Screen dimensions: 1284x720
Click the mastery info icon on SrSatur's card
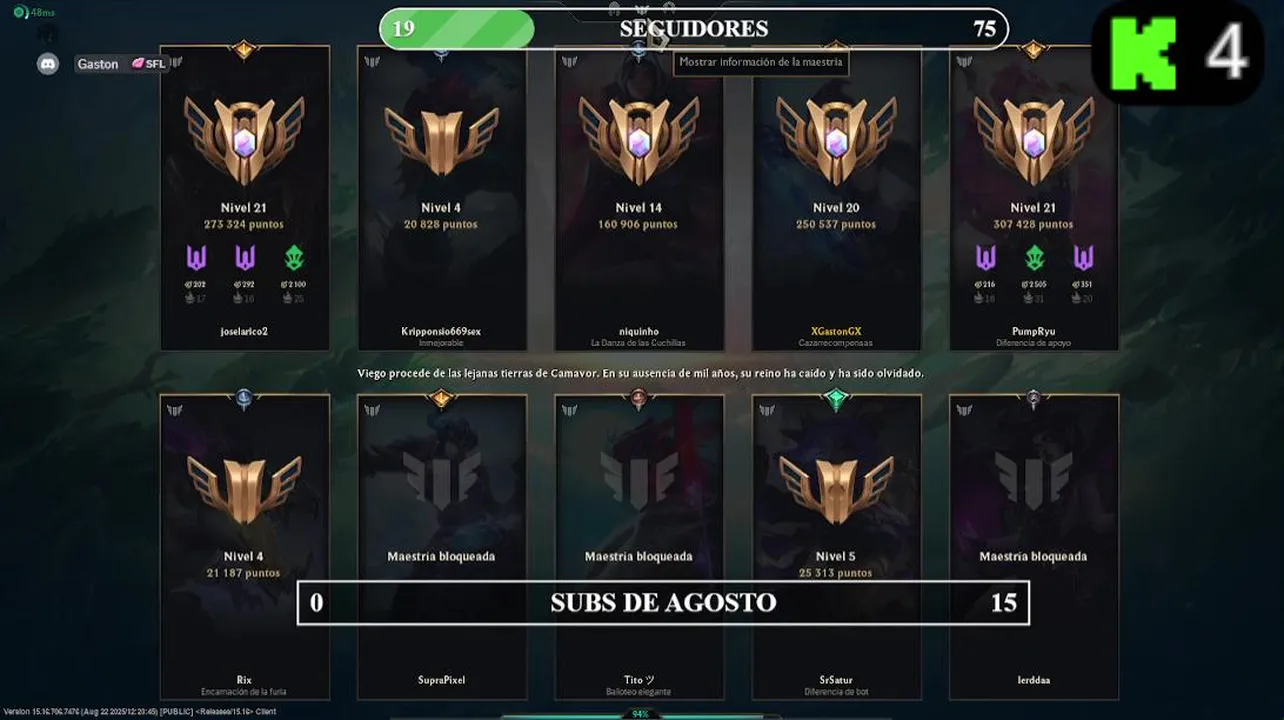(767, 410)
